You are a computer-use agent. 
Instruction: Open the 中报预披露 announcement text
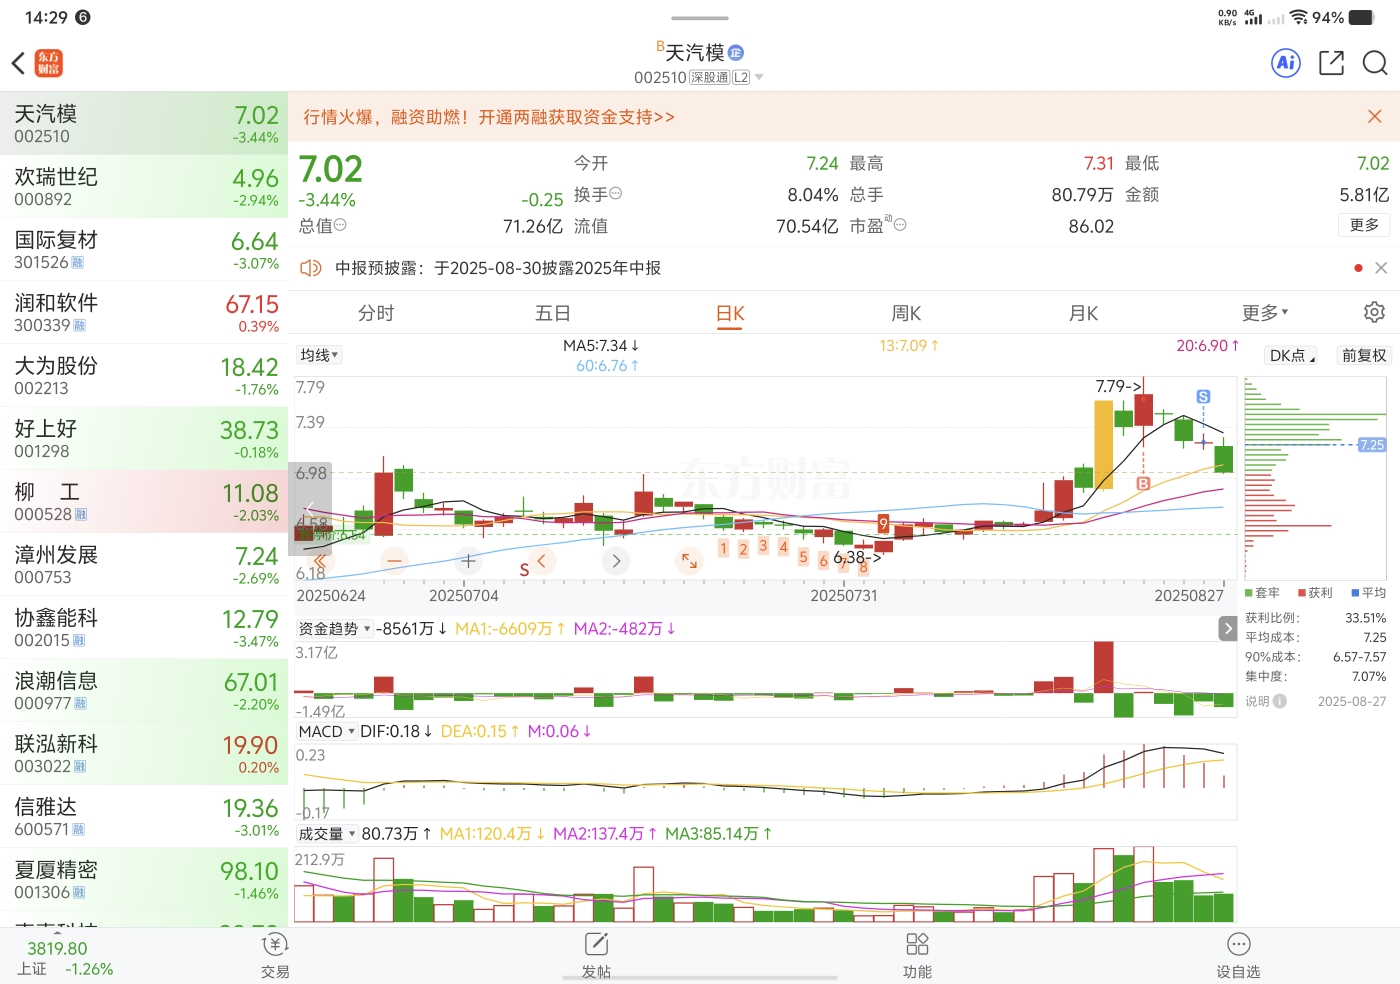tap(498, 268)
